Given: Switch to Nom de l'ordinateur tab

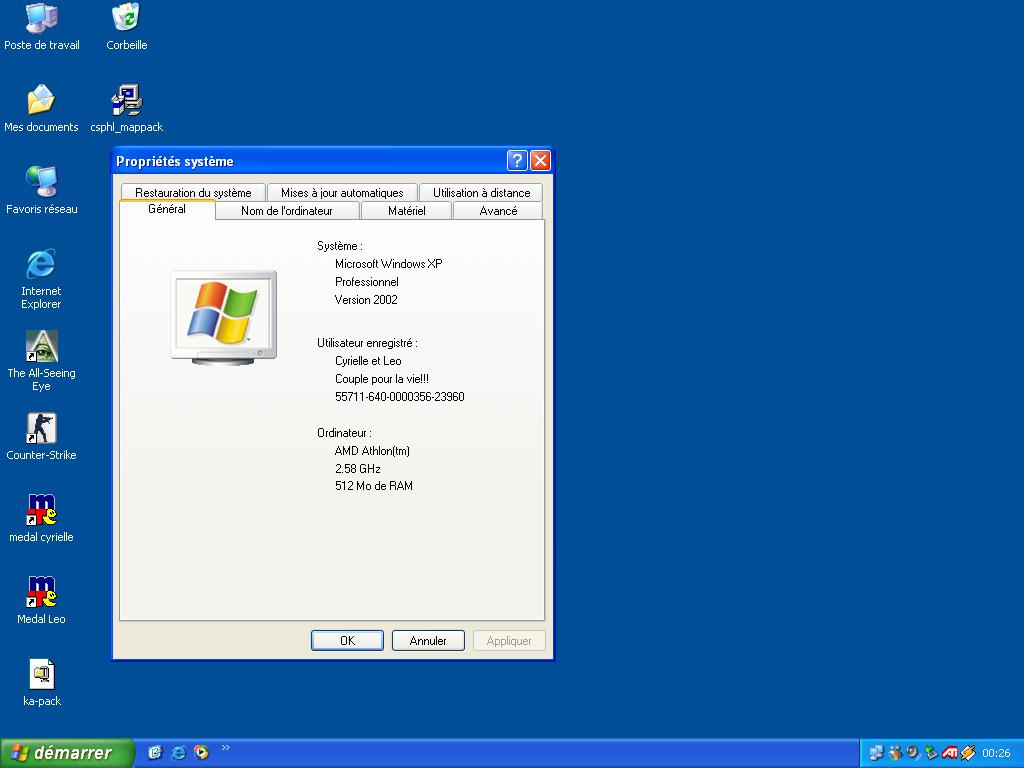Looking at the screenshot, I should (x=287, y=211).
